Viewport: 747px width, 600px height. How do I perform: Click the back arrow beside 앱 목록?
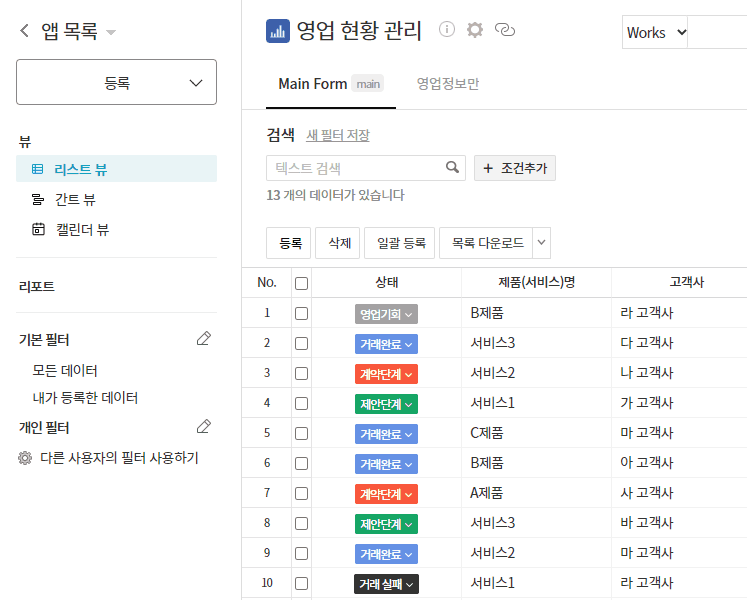[25, 31]
